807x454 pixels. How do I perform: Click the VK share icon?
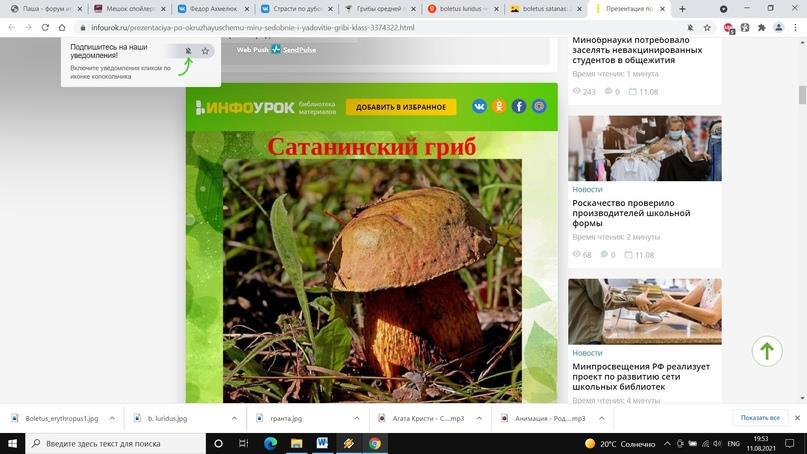pyautogui.click(x=480, y=106)
